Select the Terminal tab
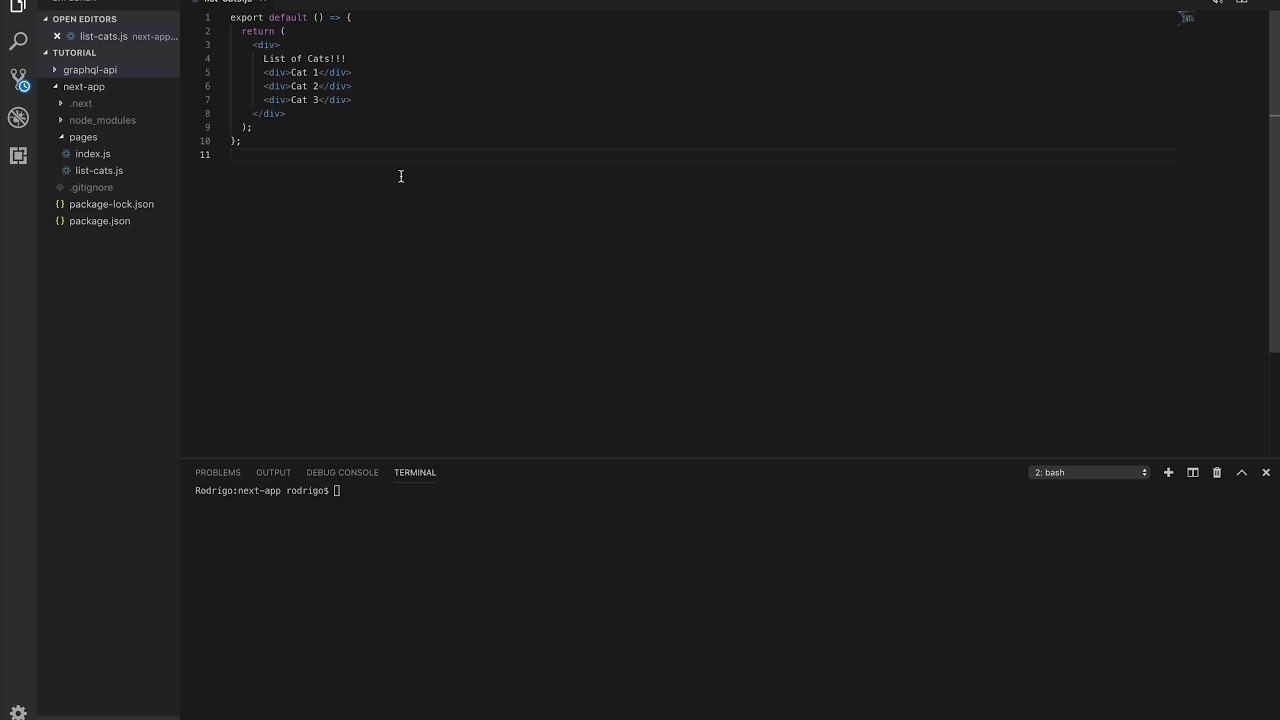 point(415,472)
